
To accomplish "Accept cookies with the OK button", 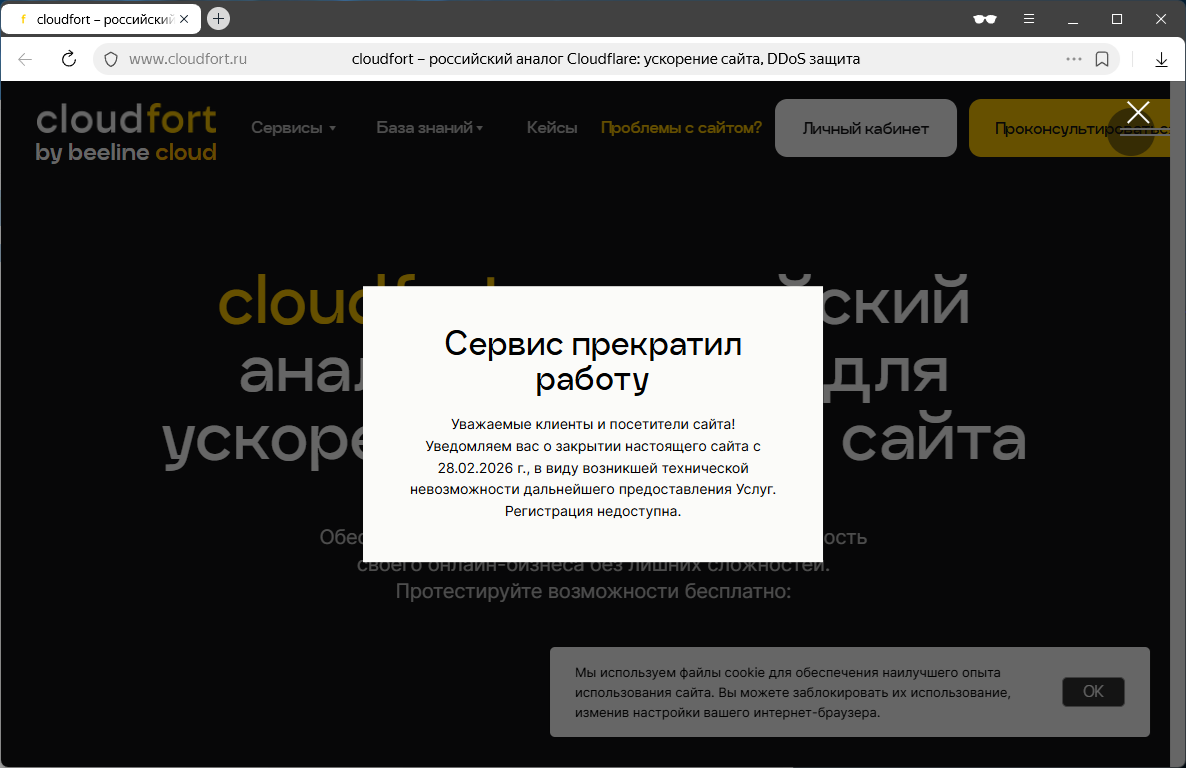I will pos(1093,691).
